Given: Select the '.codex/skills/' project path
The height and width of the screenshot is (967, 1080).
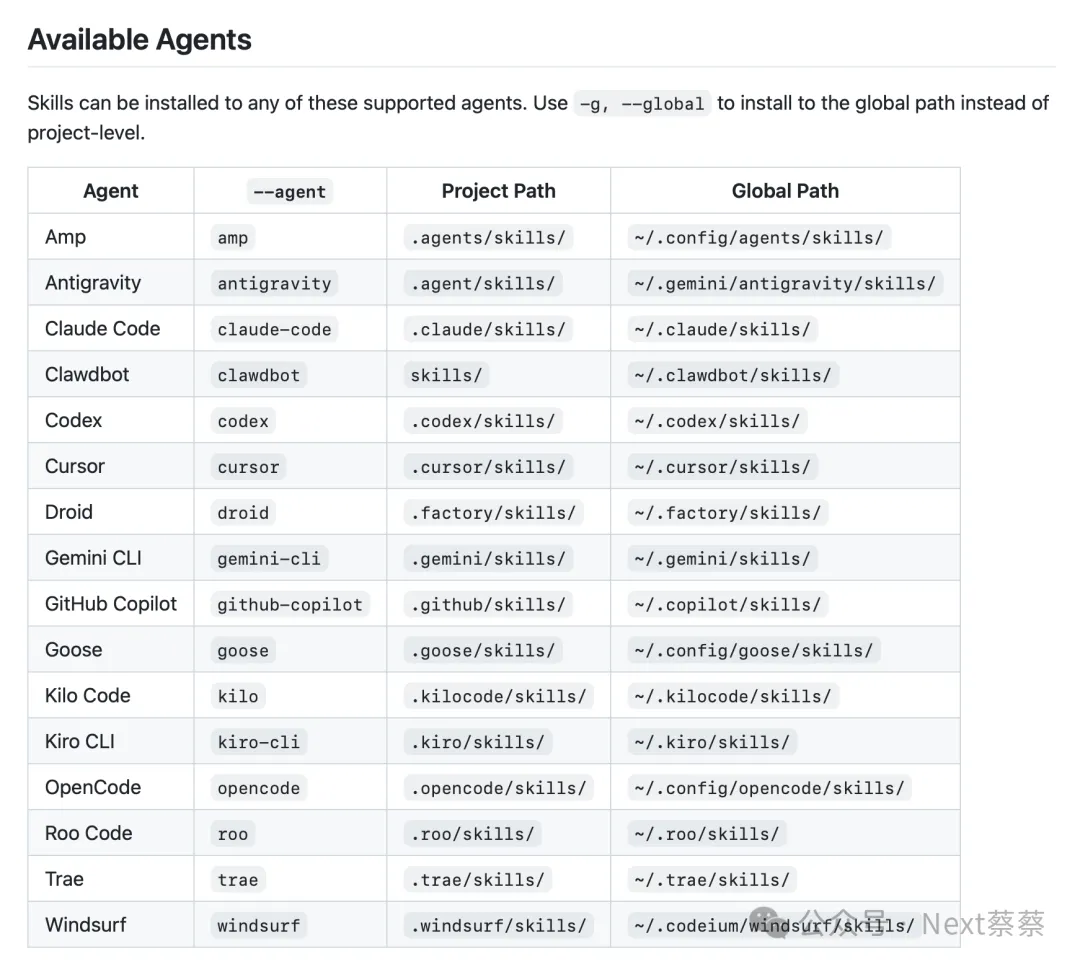Looking at the screenshot, I should pos(483,421).
